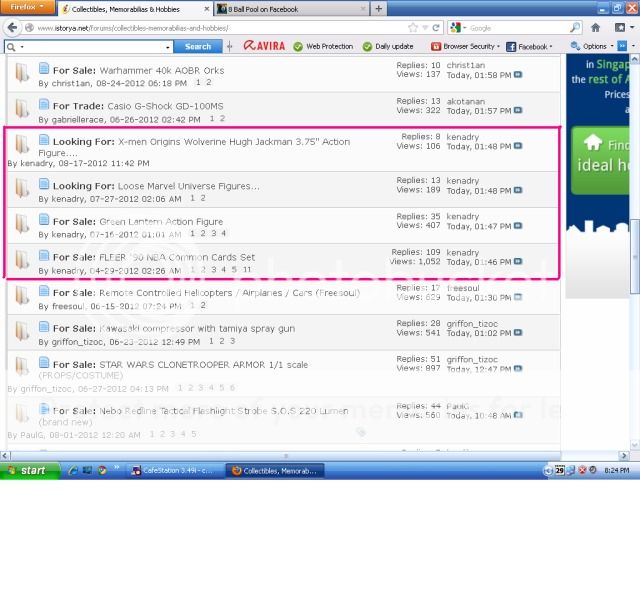640x604 pixels.
Task: Go to last post of the Warhammer thread
Action: (518, 75)
